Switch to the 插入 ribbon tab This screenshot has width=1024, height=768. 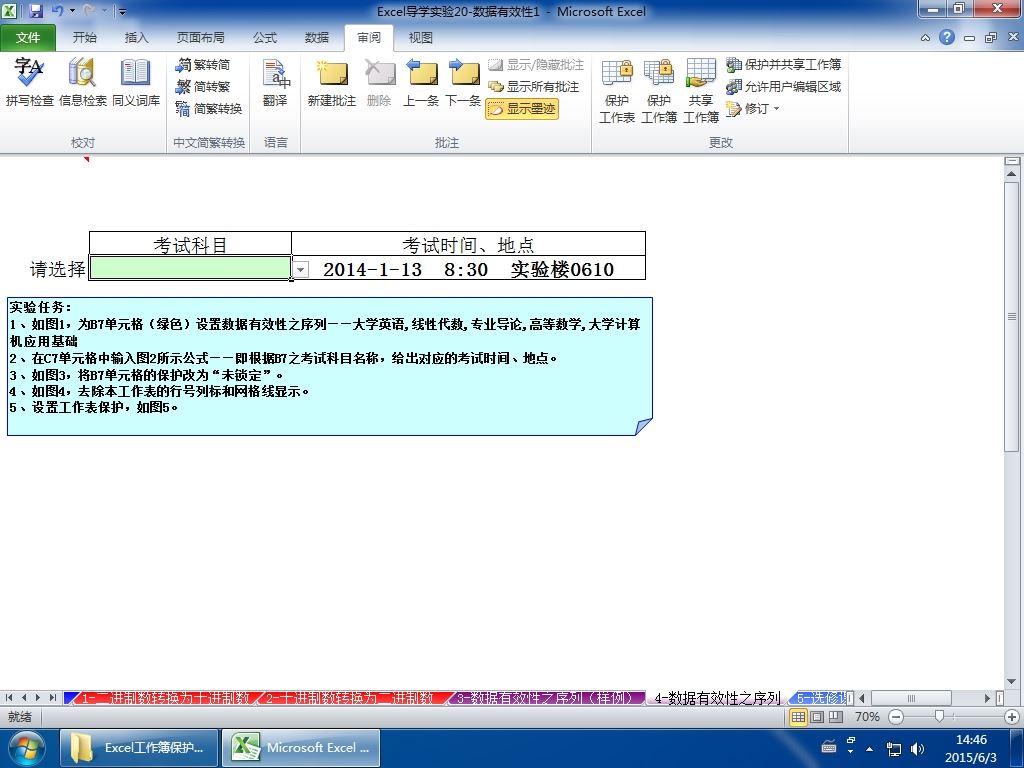[x=136, y=38]
